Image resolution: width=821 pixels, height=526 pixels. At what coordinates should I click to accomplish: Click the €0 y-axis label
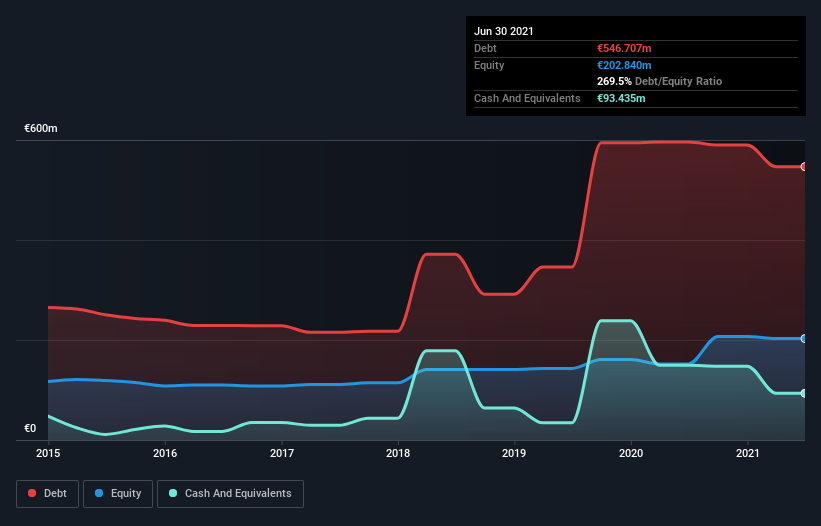pos(30,428)
